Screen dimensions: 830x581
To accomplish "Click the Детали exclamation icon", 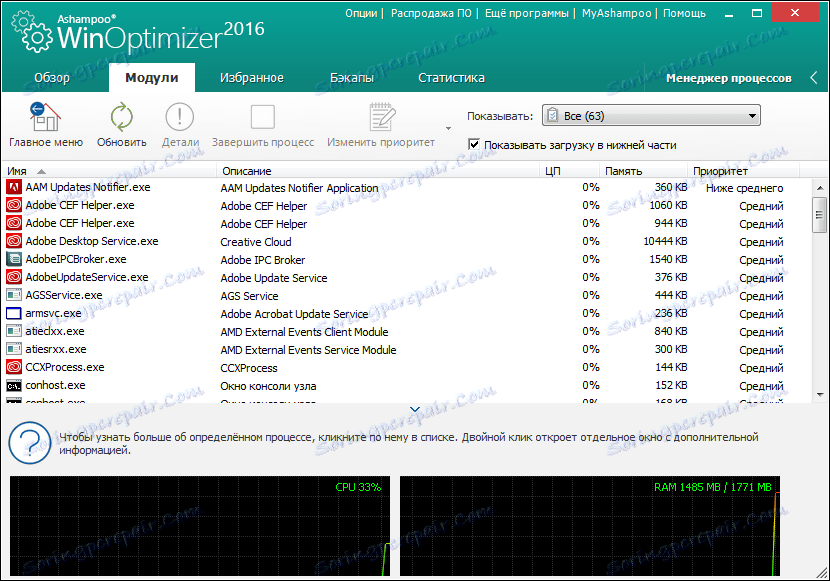I will coord(179,115).
